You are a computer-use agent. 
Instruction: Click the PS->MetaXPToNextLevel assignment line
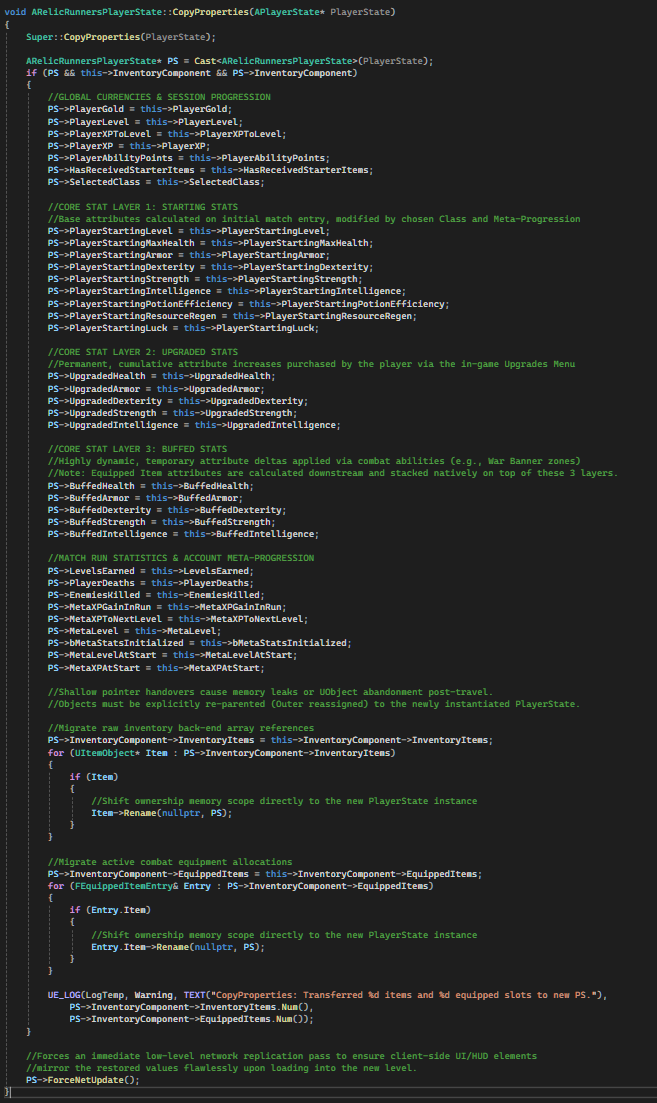pos(178,619)
